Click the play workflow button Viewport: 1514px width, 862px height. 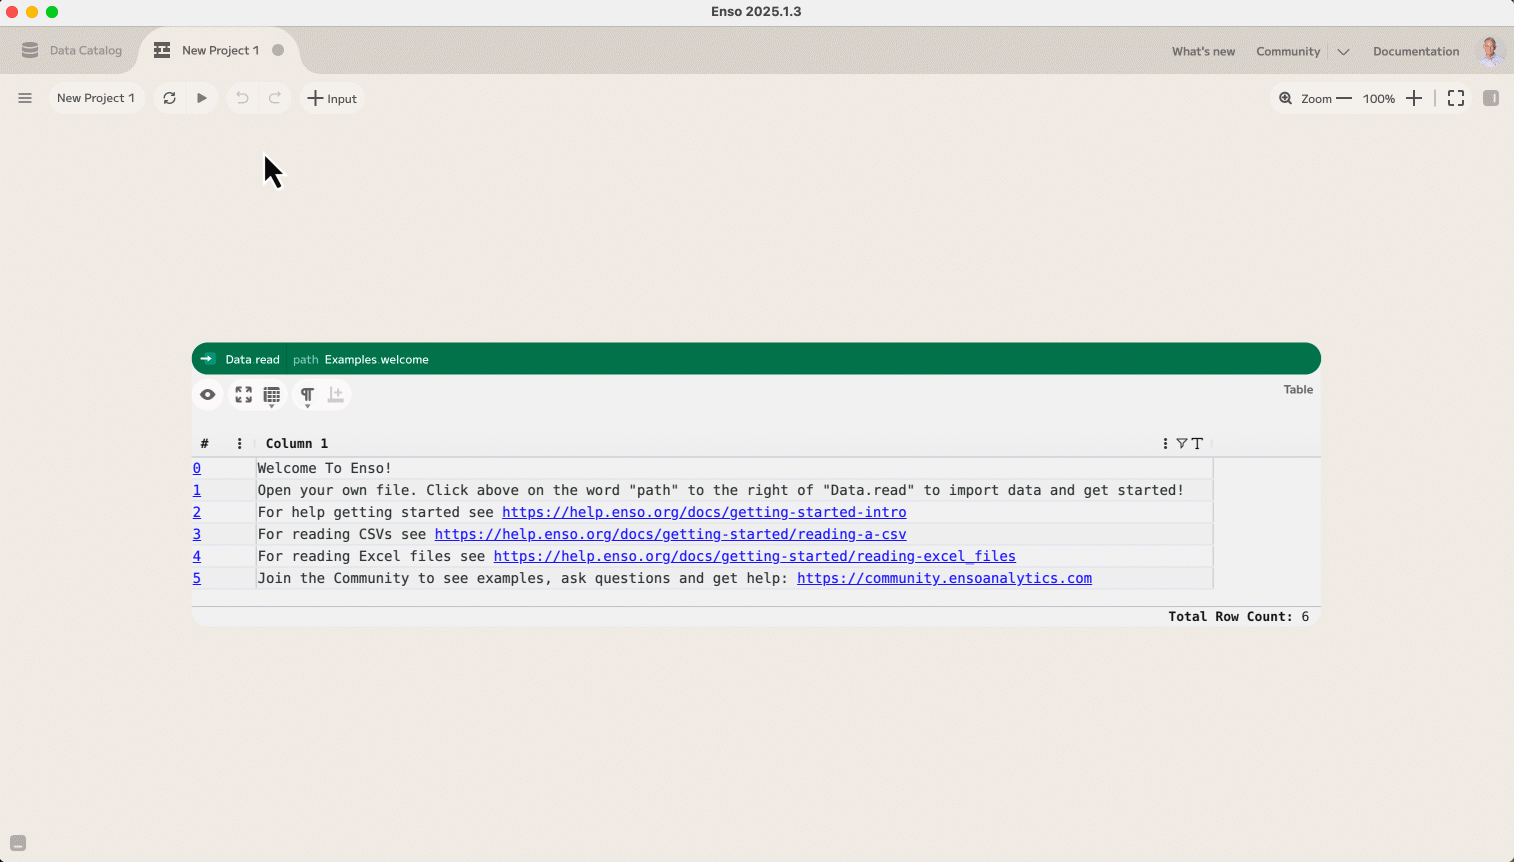point(202,98)
